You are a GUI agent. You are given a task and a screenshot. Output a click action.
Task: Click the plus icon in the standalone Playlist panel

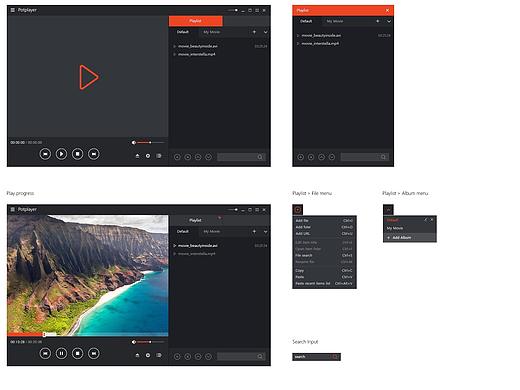point(378,21)
